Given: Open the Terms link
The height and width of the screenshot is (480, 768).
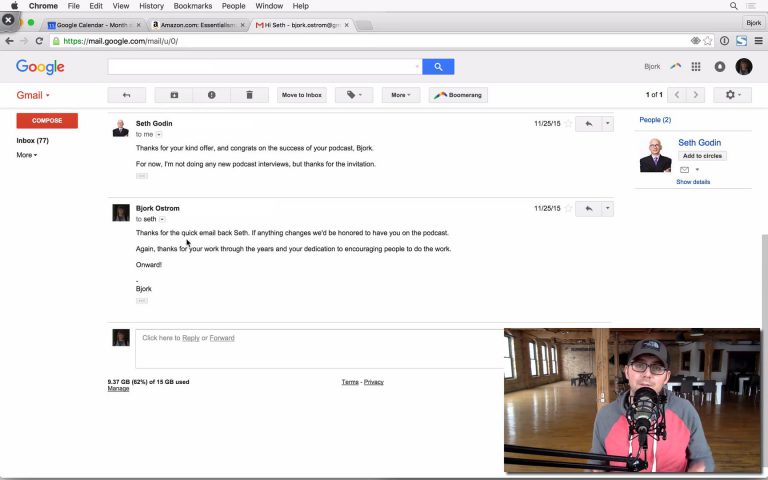Looking at the screenshot, I should (x=350, y=382).
